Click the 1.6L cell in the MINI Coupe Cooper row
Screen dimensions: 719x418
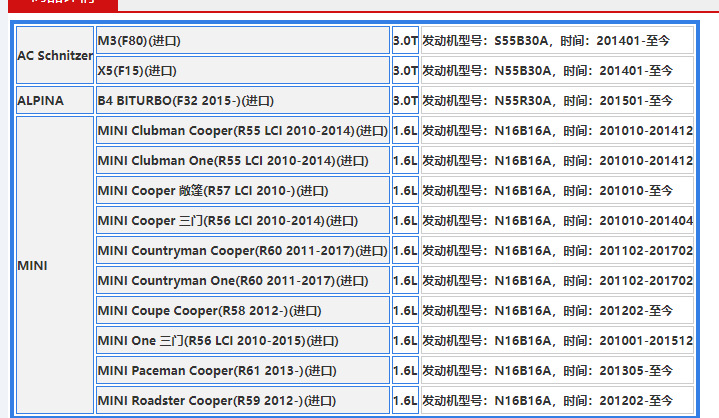point(405,311)
